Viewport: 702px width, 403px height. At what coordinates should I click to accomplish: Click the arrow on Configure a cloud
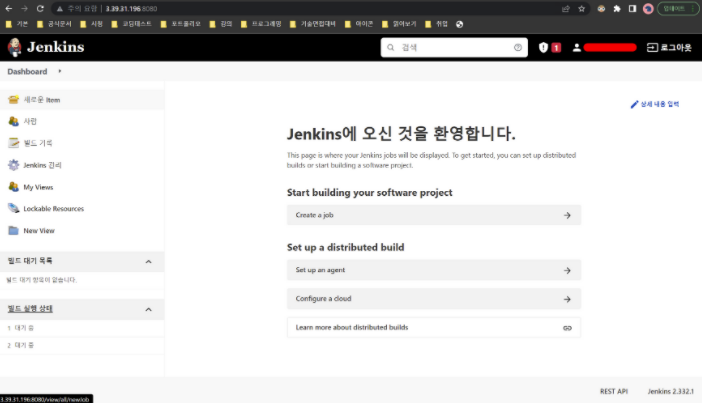(x=567, y=299)
